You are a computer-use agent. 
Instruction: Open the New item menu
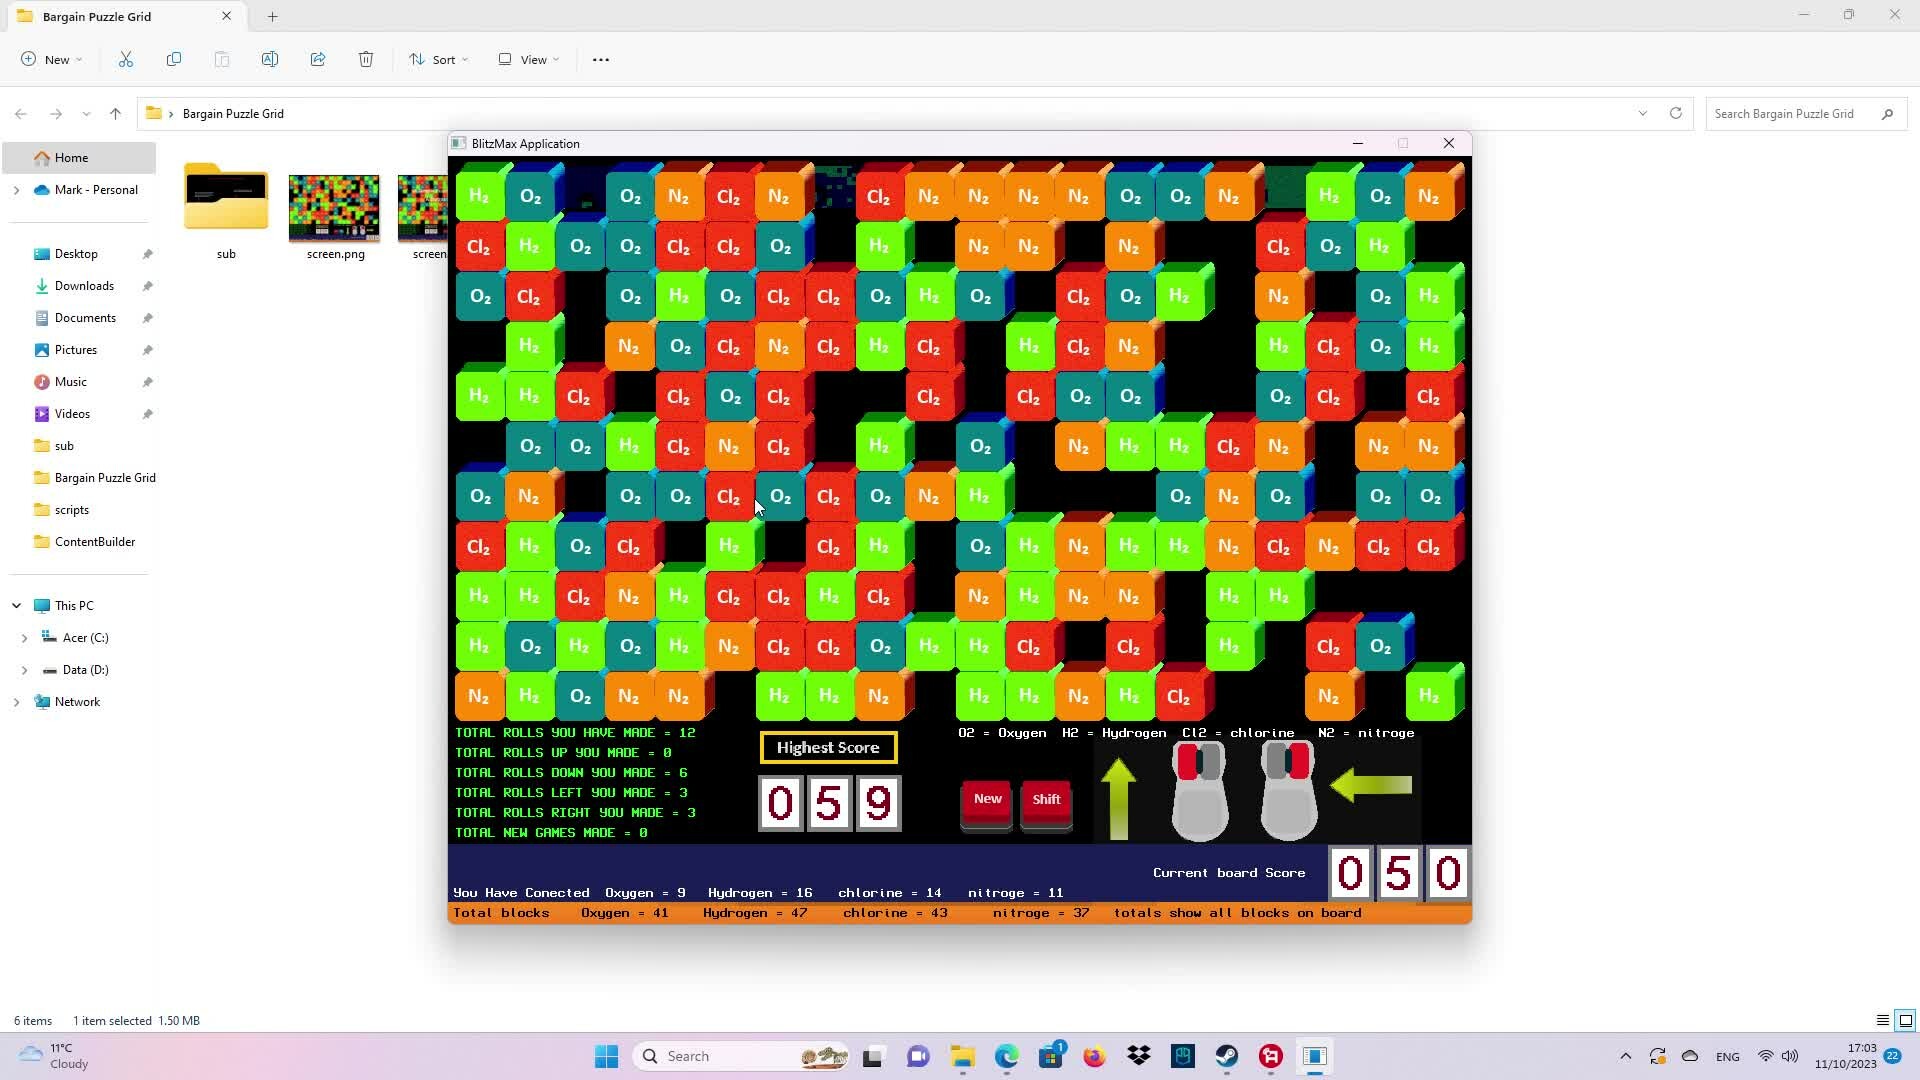click(x=52, y=60)
